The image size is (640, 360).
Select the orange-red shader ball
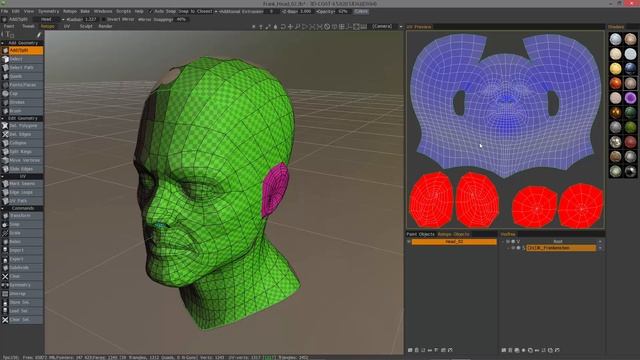point(616,83)
